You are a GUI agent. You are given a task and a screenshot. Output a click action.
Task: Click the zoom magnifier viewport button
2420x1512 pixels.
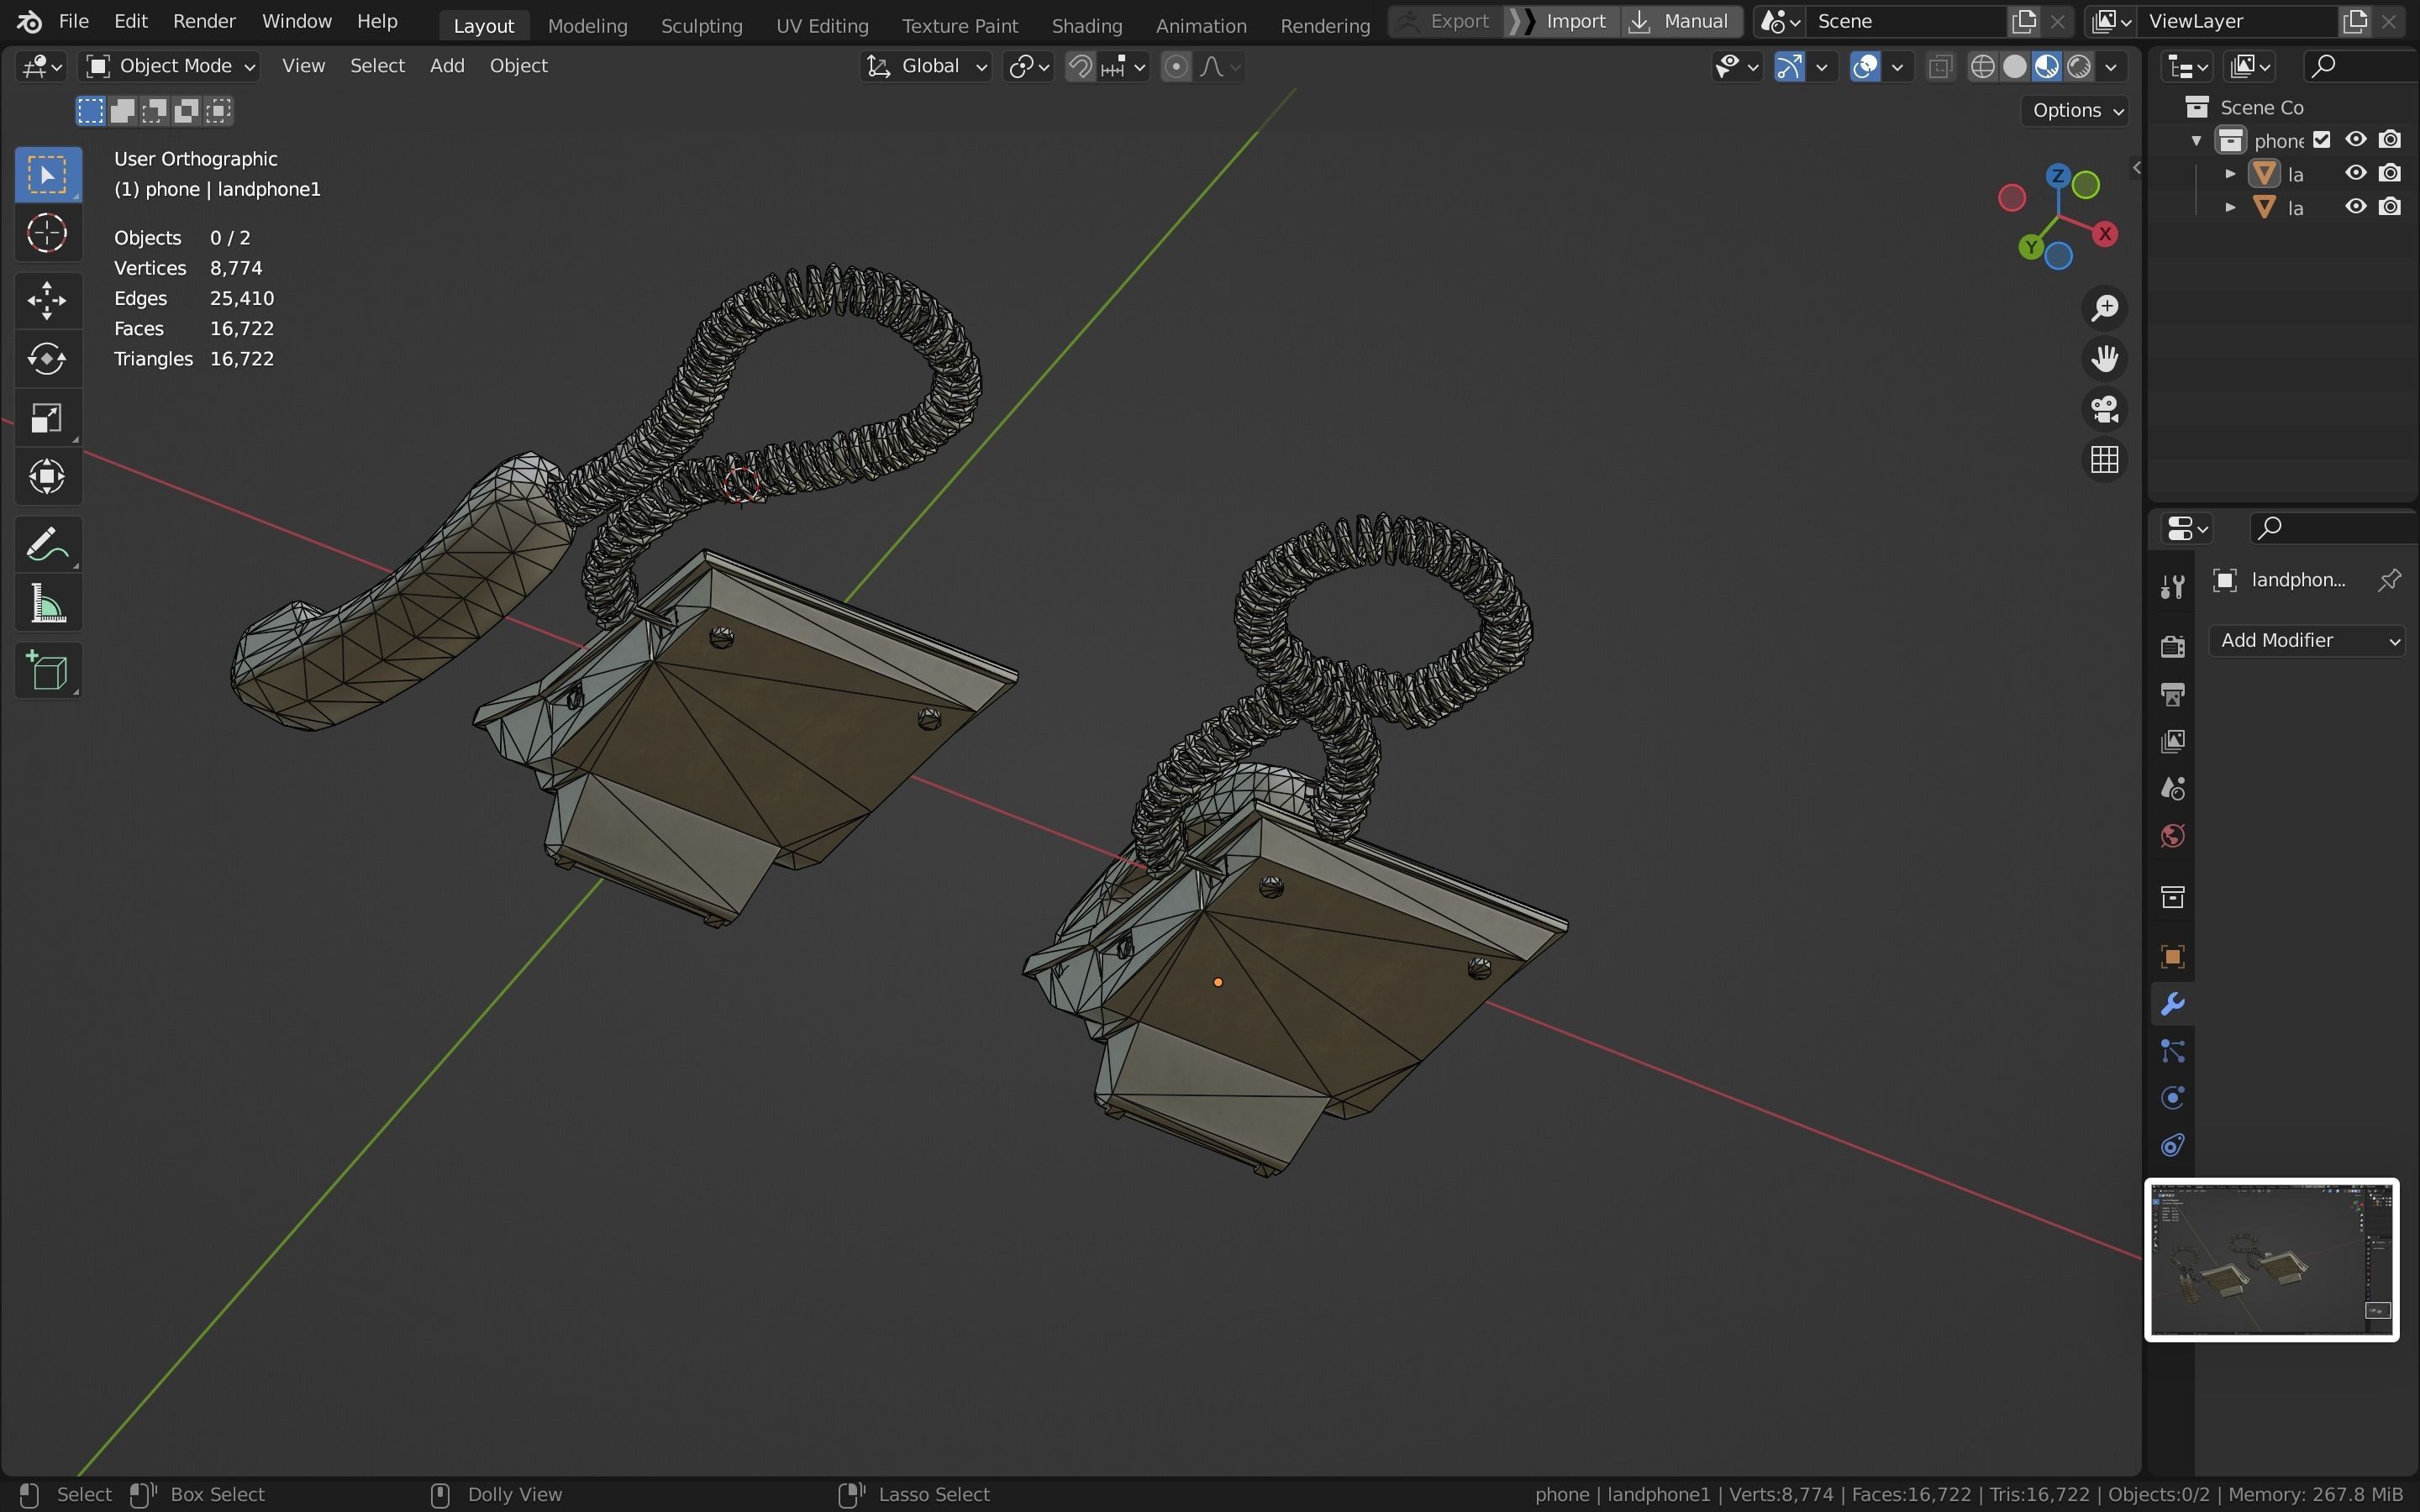(2104, 308)
